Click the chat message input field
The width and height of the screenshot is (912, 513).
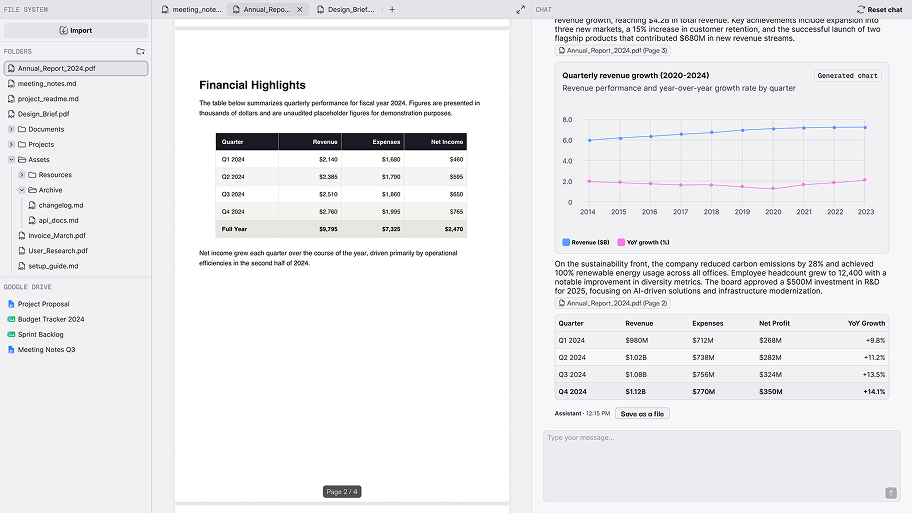(x=721, y=465)
